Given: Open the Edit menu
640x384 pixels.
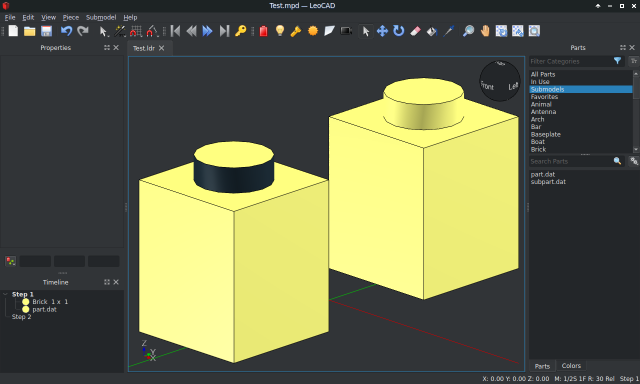Looking at the screenshot, I should 28,17.
